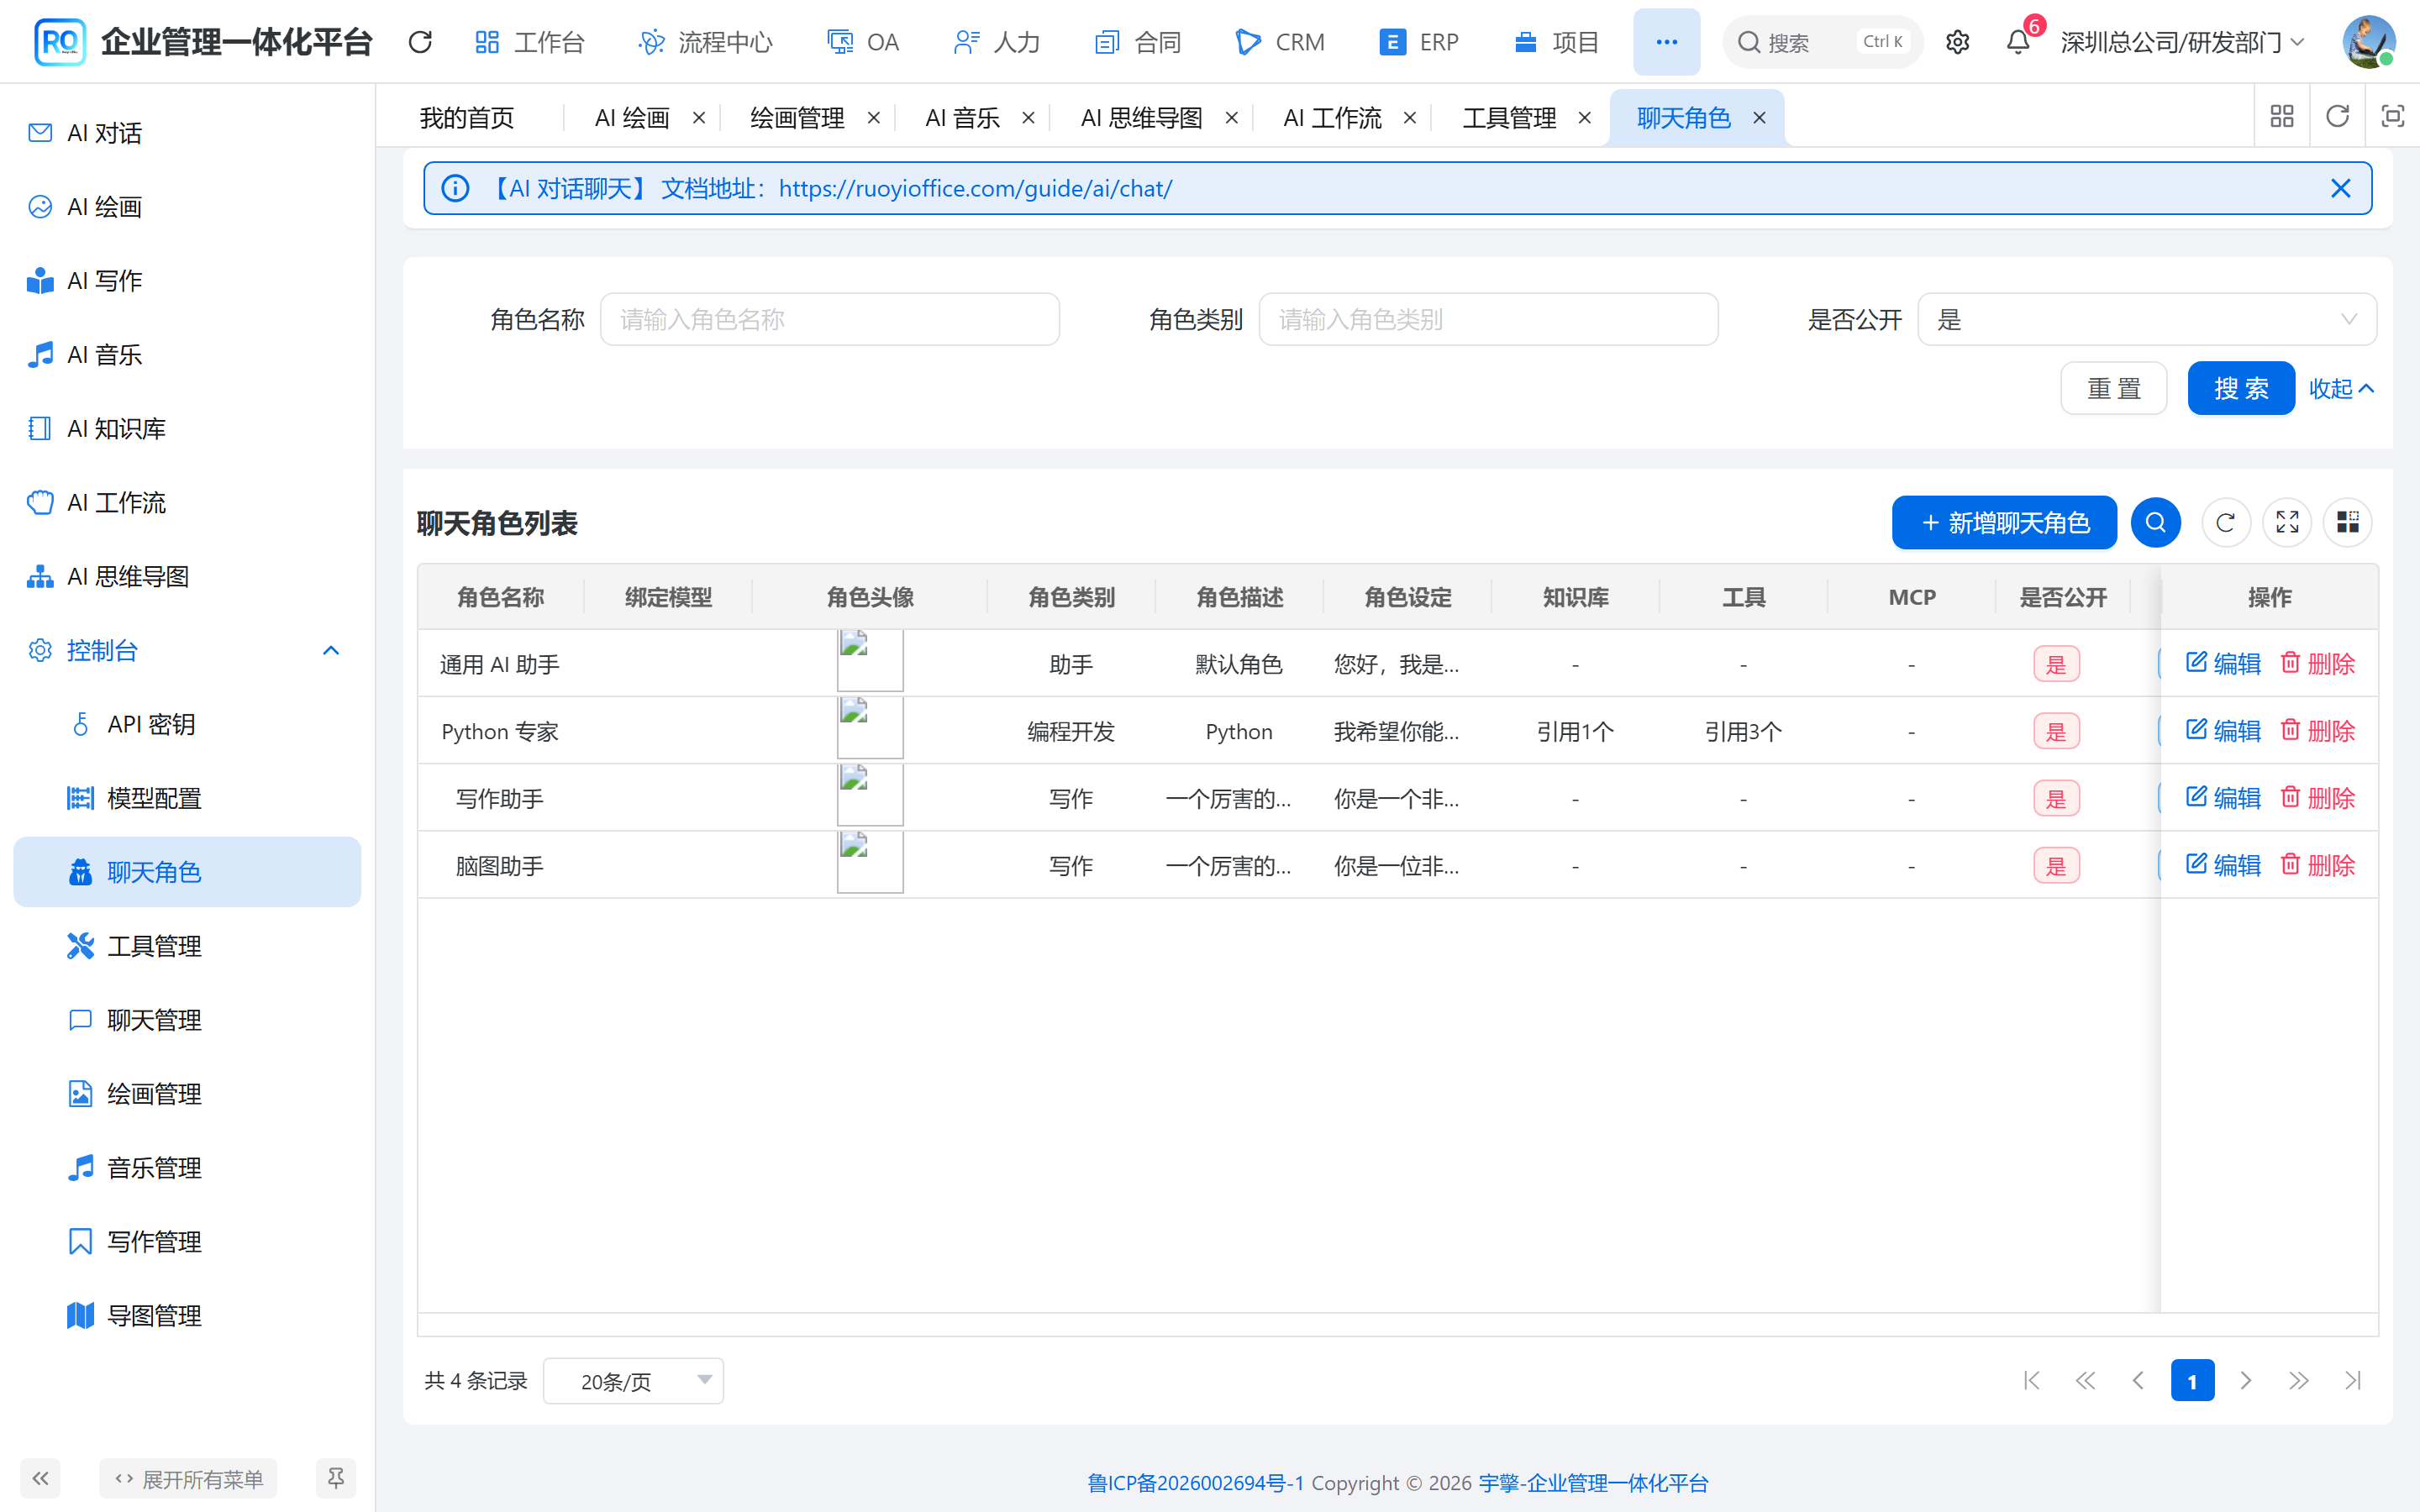Click the 重置 button

click(x=2114, y=388)
